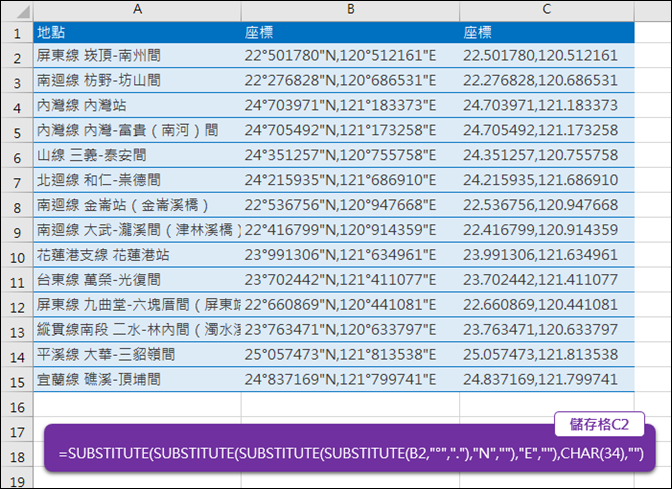This screenshot has height=489, width=672.
Task: Click header cell 座標 in column C
Action: 547,32
